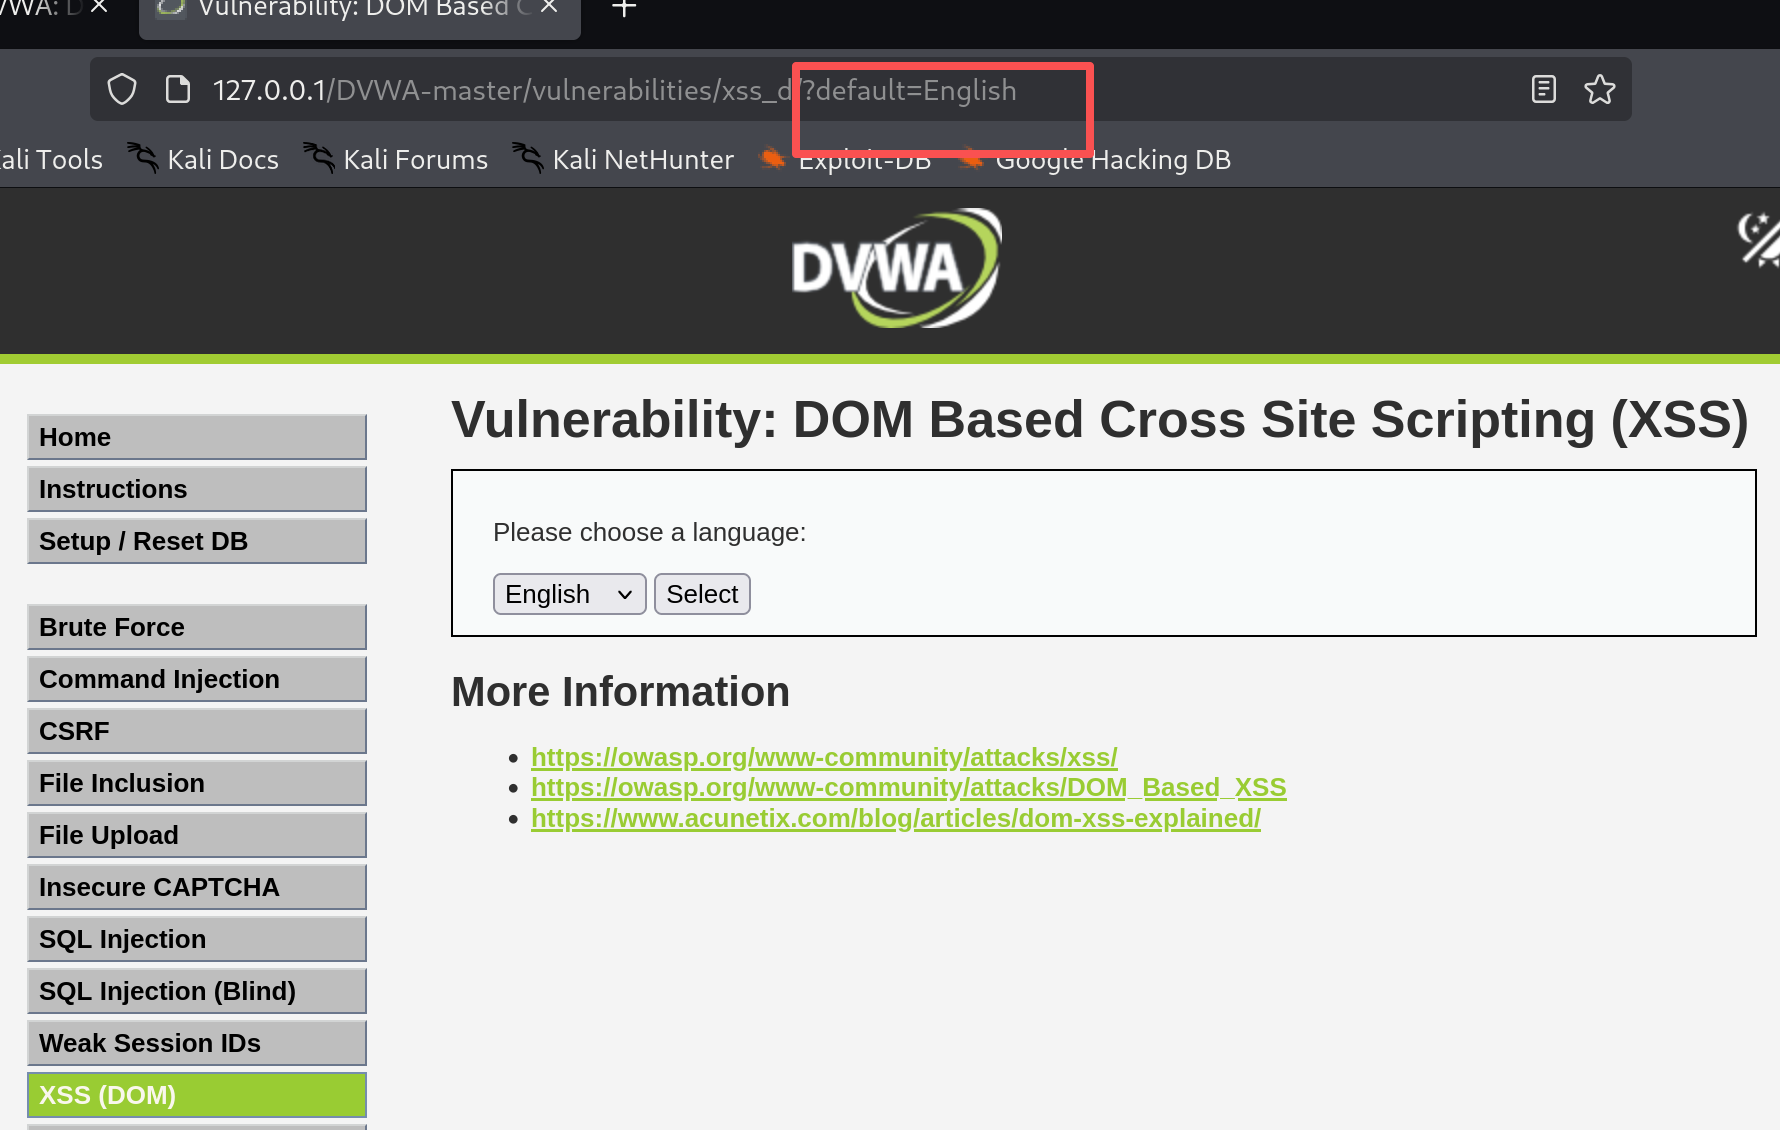
Task: Click the Kali Tools bookmark
Action: click(x=50, y=159)
